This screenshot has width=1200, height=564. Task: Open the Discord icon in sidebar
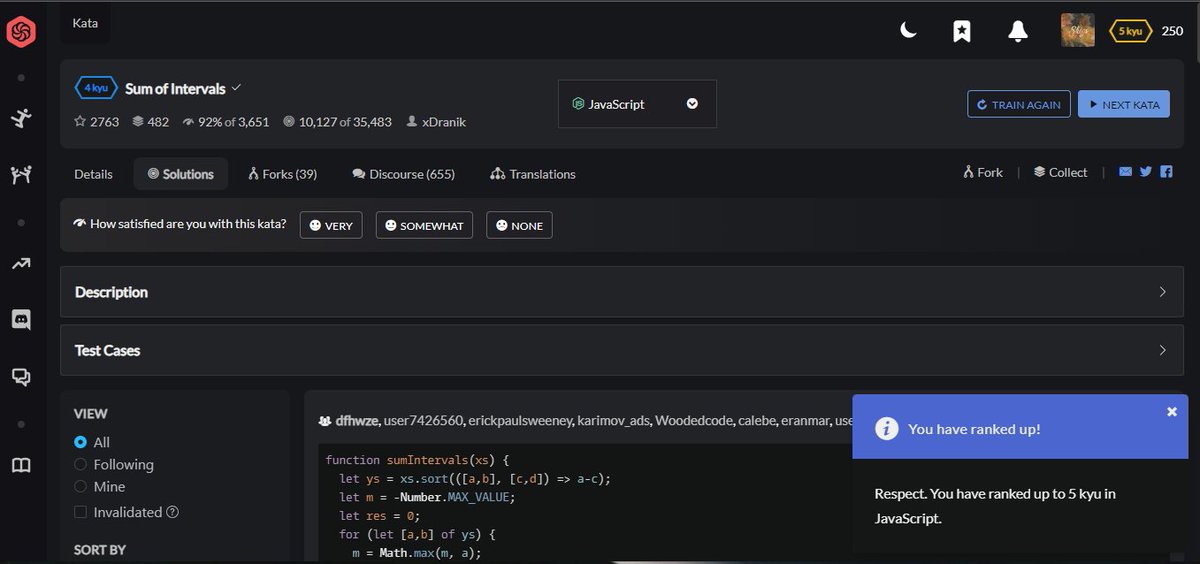[x=21, y=320]
